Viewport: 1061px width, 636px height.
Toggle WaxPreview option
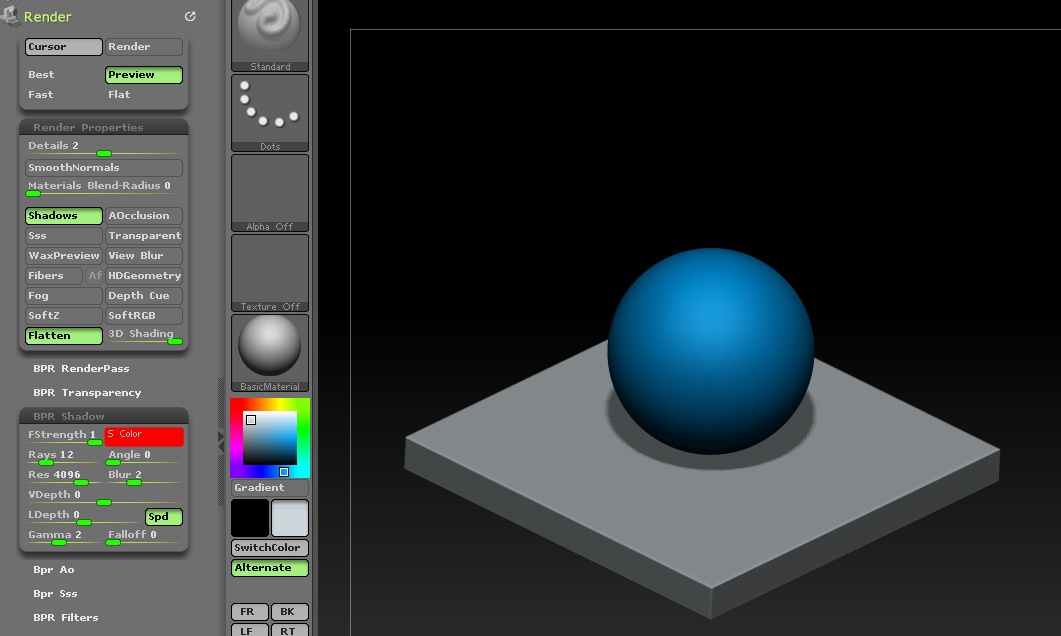[64, 256]
